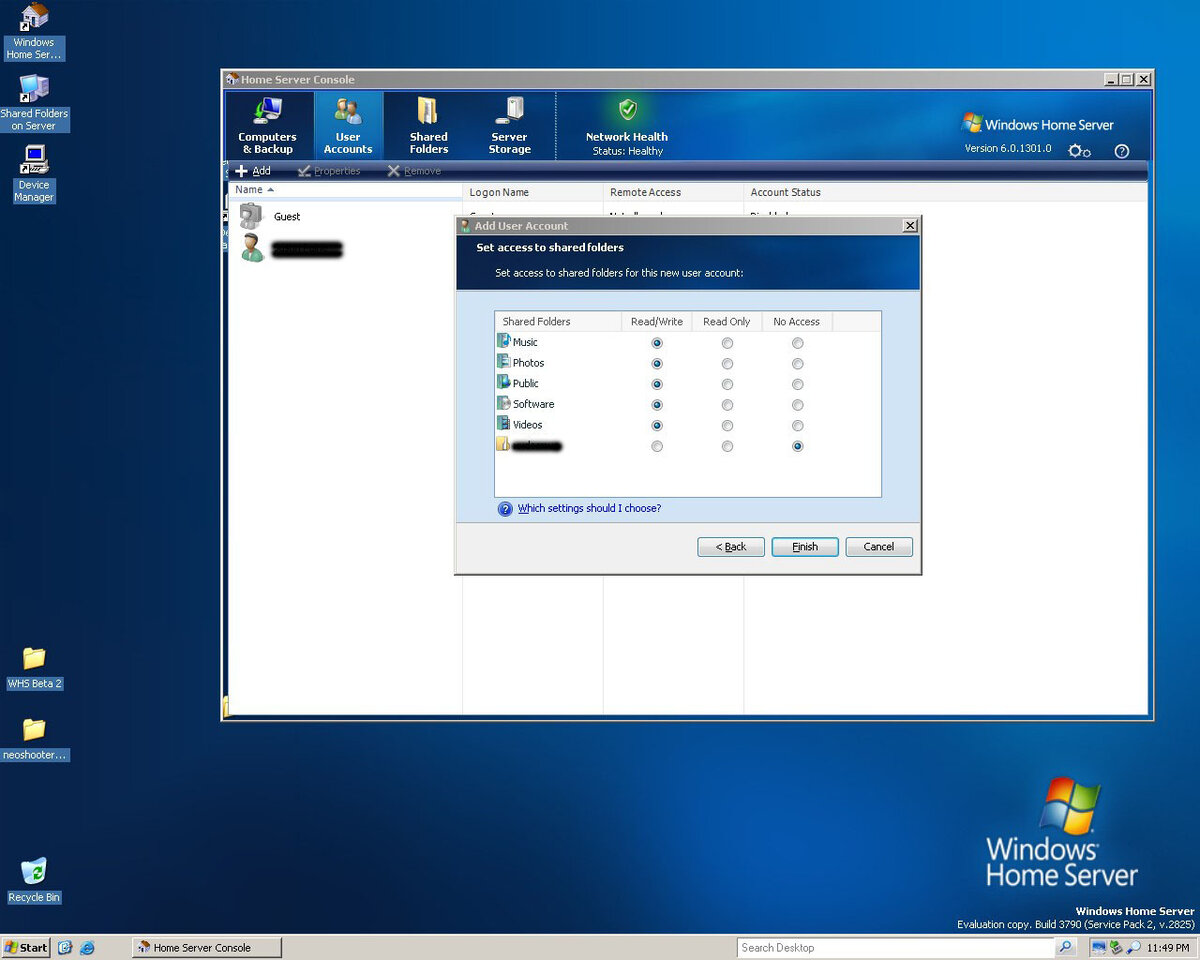1200x960 pixels.
Task: Click the blurred-name folder icon in list
Action: coord(504,445)
